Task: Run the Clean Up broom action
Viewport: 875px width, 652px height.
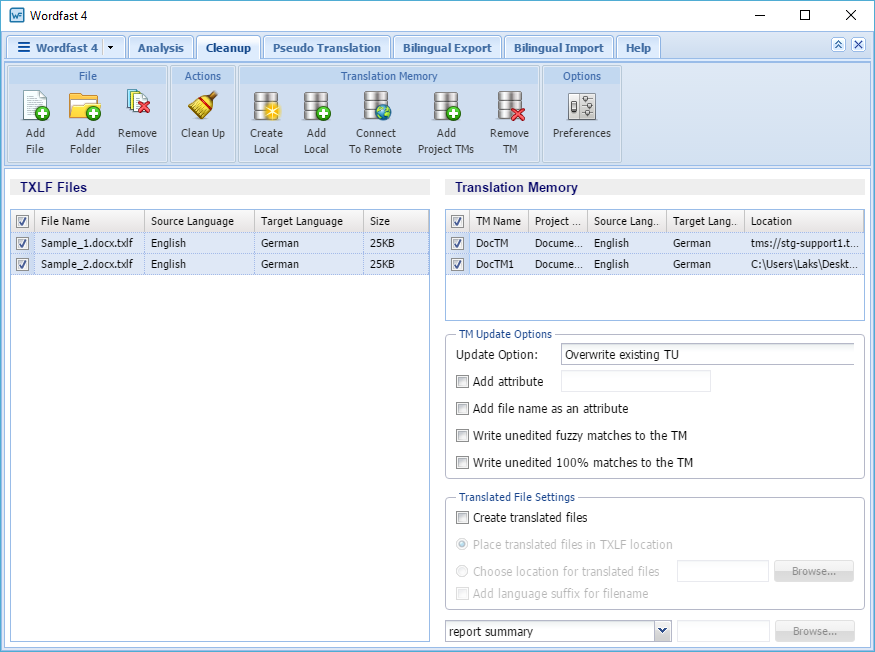Action: (x=203, y=106)
